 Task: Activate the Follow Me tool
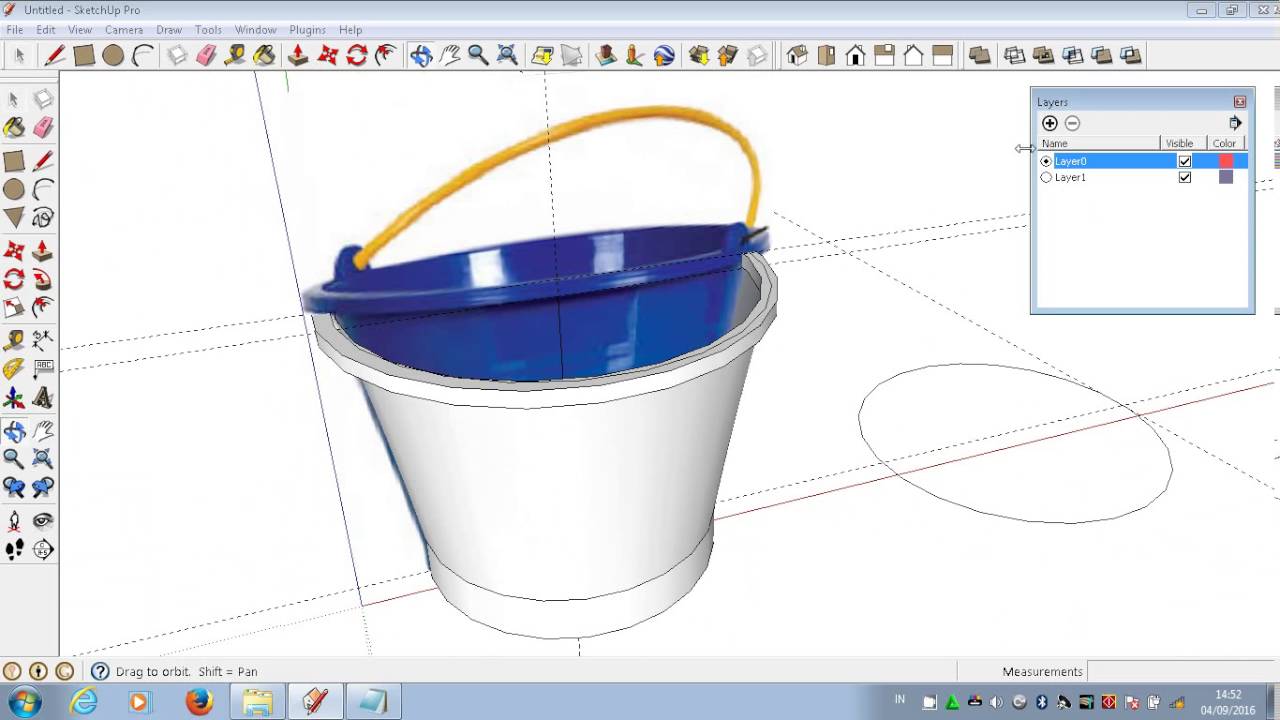click(x=43, y=279)
